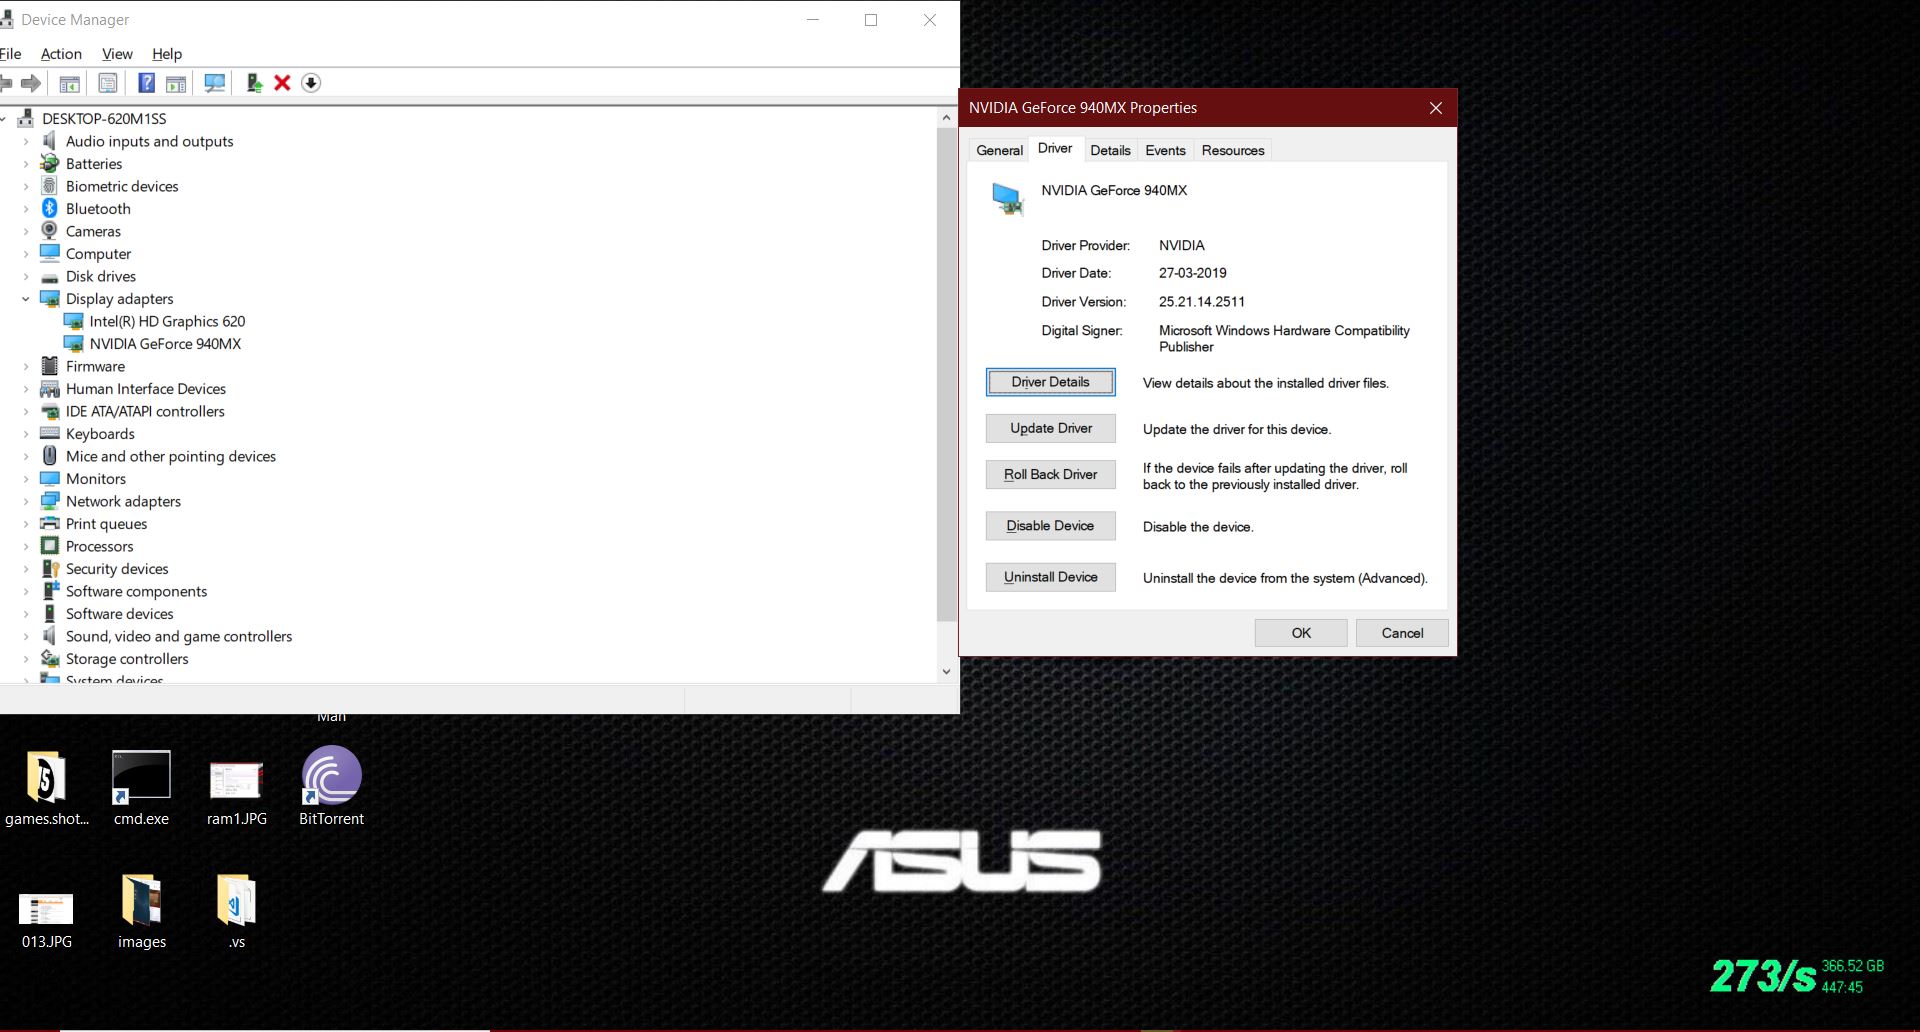The image size is (1920, 1032).
Task: Select the games.shot... desktop folder
Action: coord(46,788)
